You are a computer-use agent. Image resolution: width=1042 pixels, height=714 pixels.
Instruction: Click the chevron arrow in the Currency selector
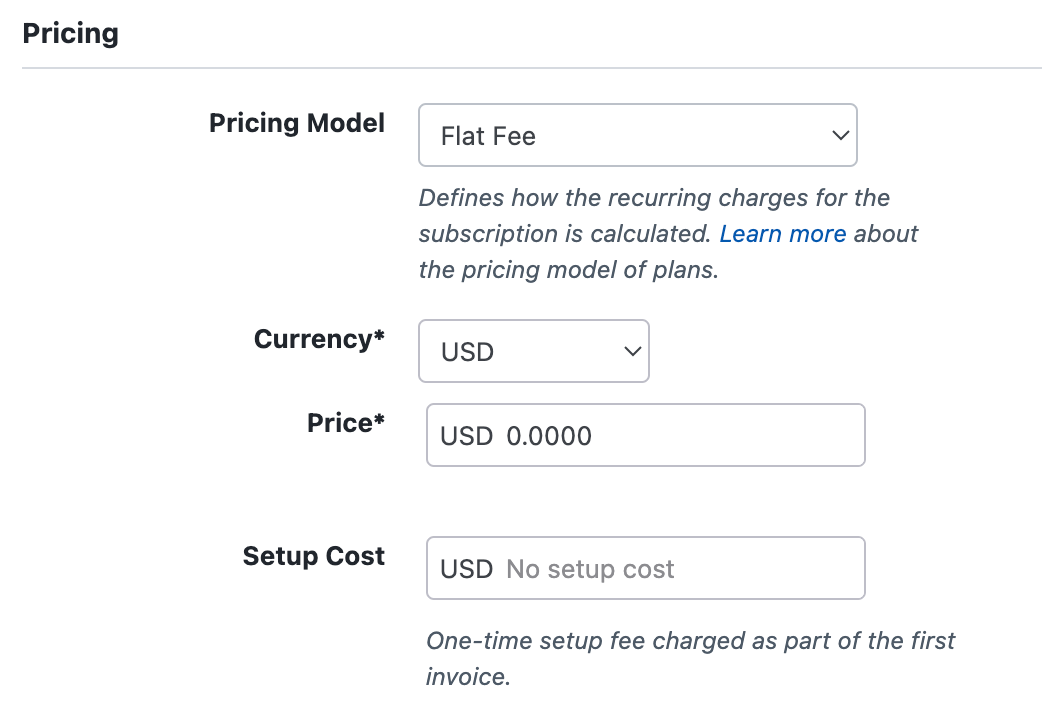(631, 351)
